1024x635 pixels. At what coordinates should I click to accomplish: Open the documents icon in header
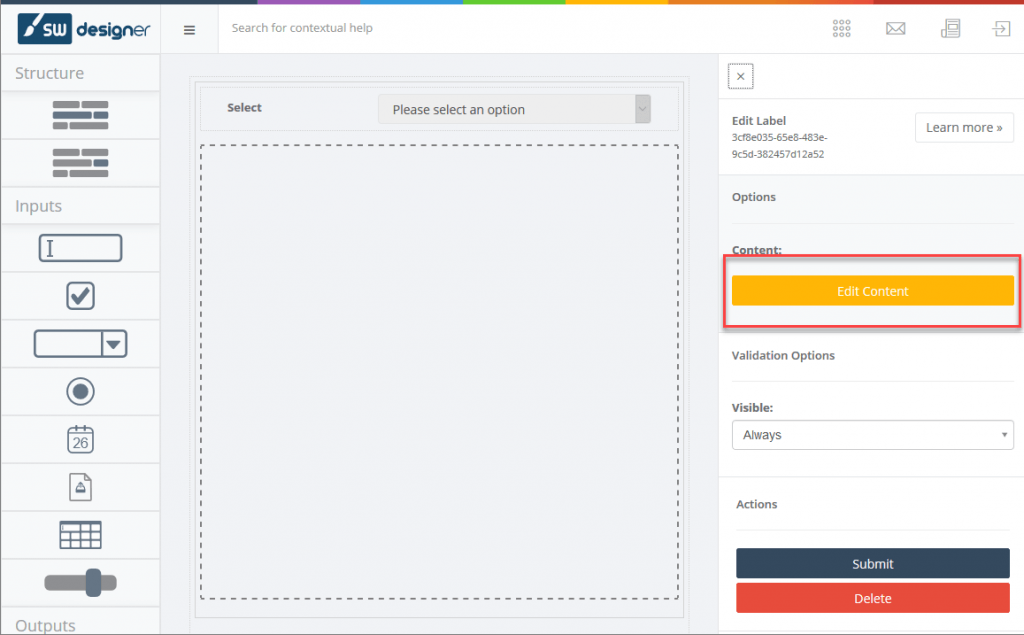(950, 29)
